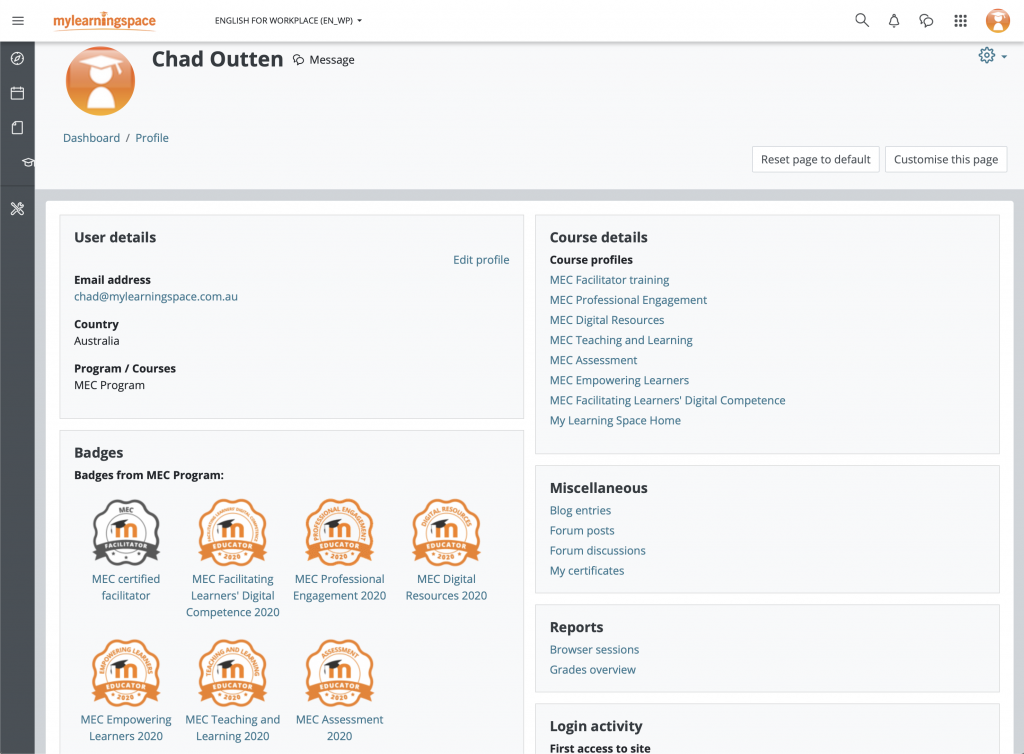
Task: Open Grades overview report
Action: point(592,670)
